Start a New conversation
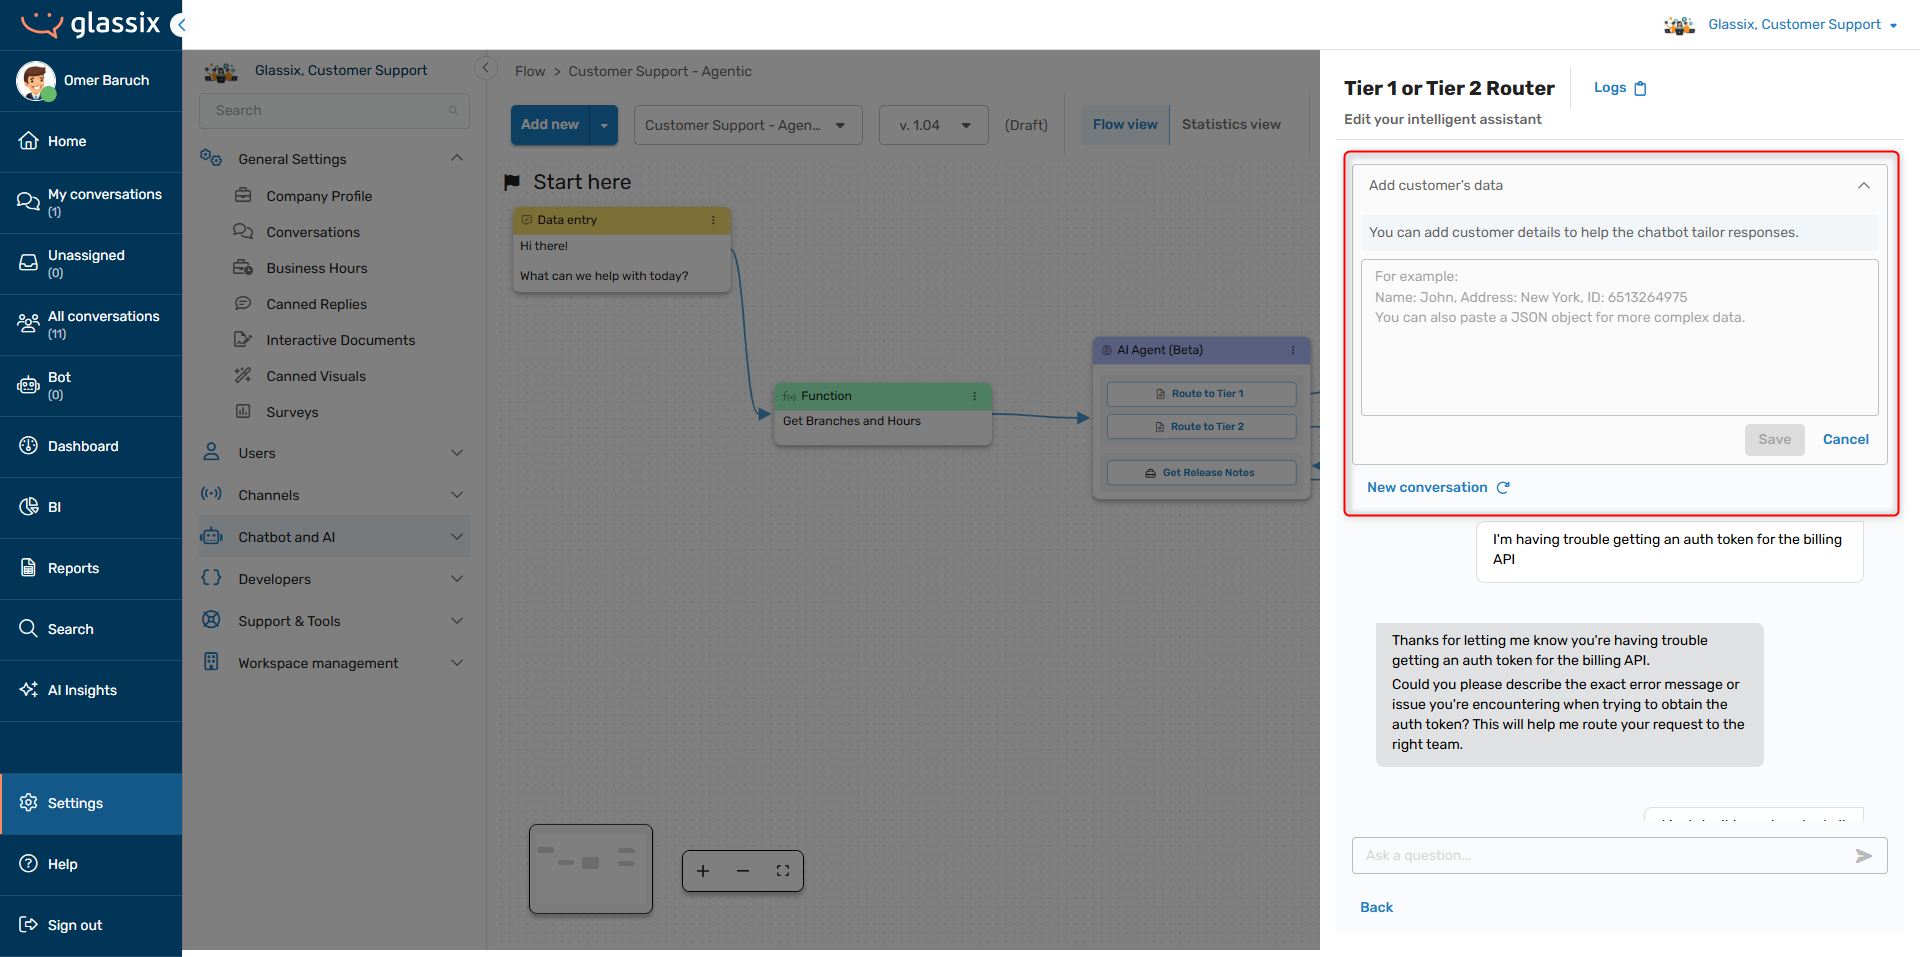The width and height of the screenshot is (1920, 957). click(1427, 487)
